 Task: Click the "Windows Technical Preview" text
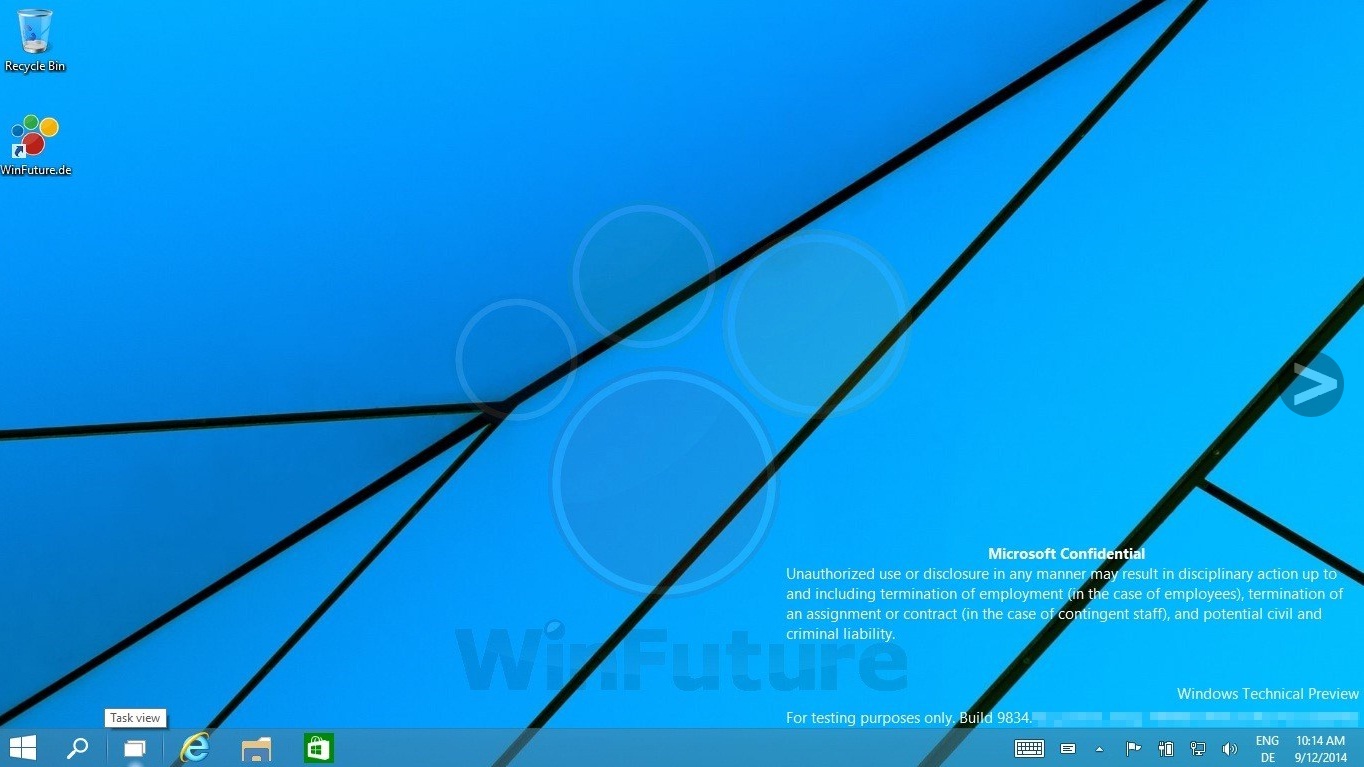(1268, 693)
